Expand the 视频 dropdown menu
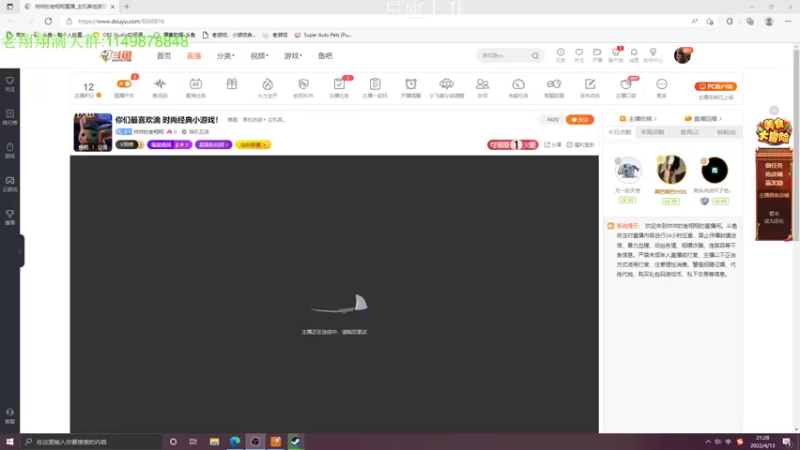 [x=259, y=56]
